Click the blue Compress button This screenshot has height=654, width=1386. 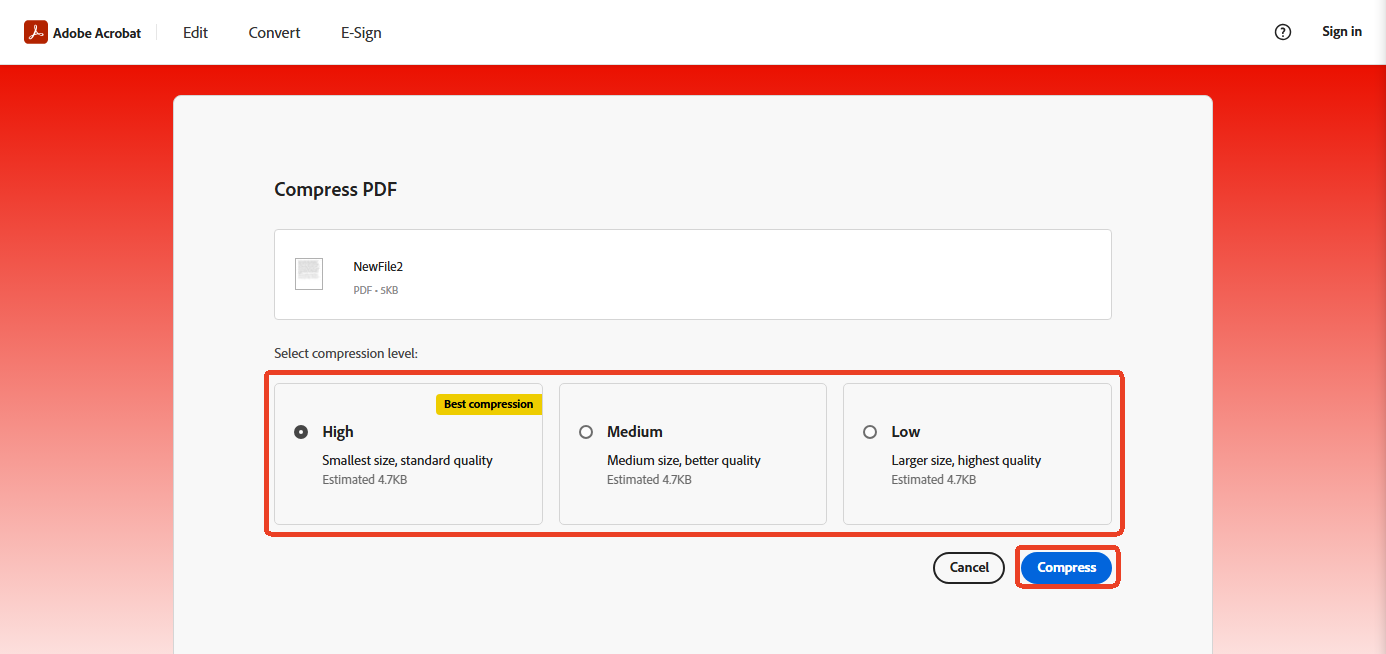pos(1067,567)
